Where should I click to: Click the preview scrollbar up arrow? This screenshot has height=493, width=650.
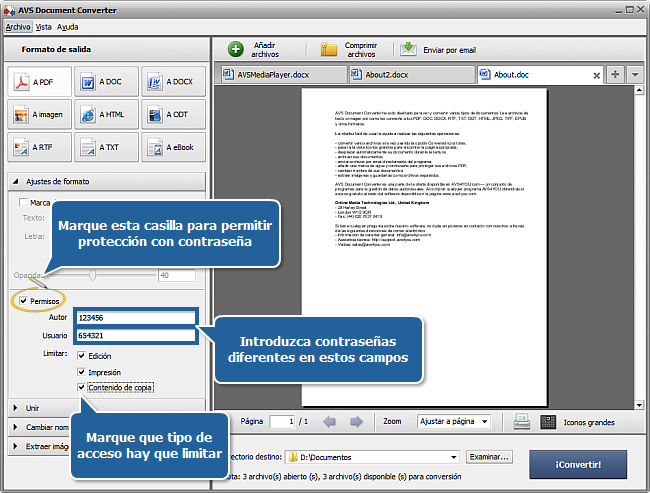coord(639,90)
